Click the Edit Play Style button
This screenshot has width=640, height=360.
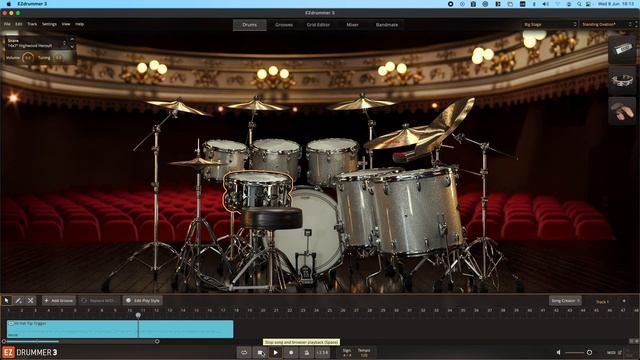click(143, 300)
